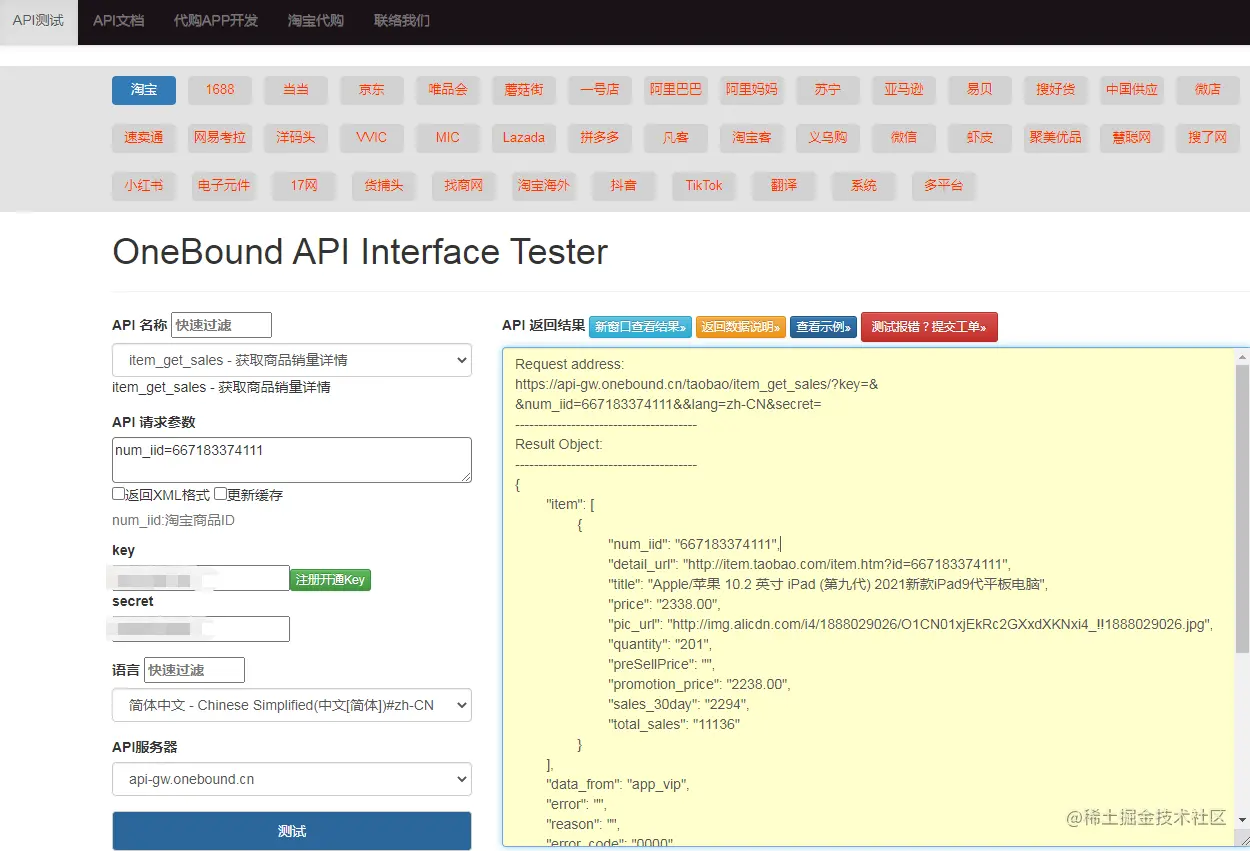Click the blue 测试 button
Screen dimensions: 1250x851
coord(292,831)
